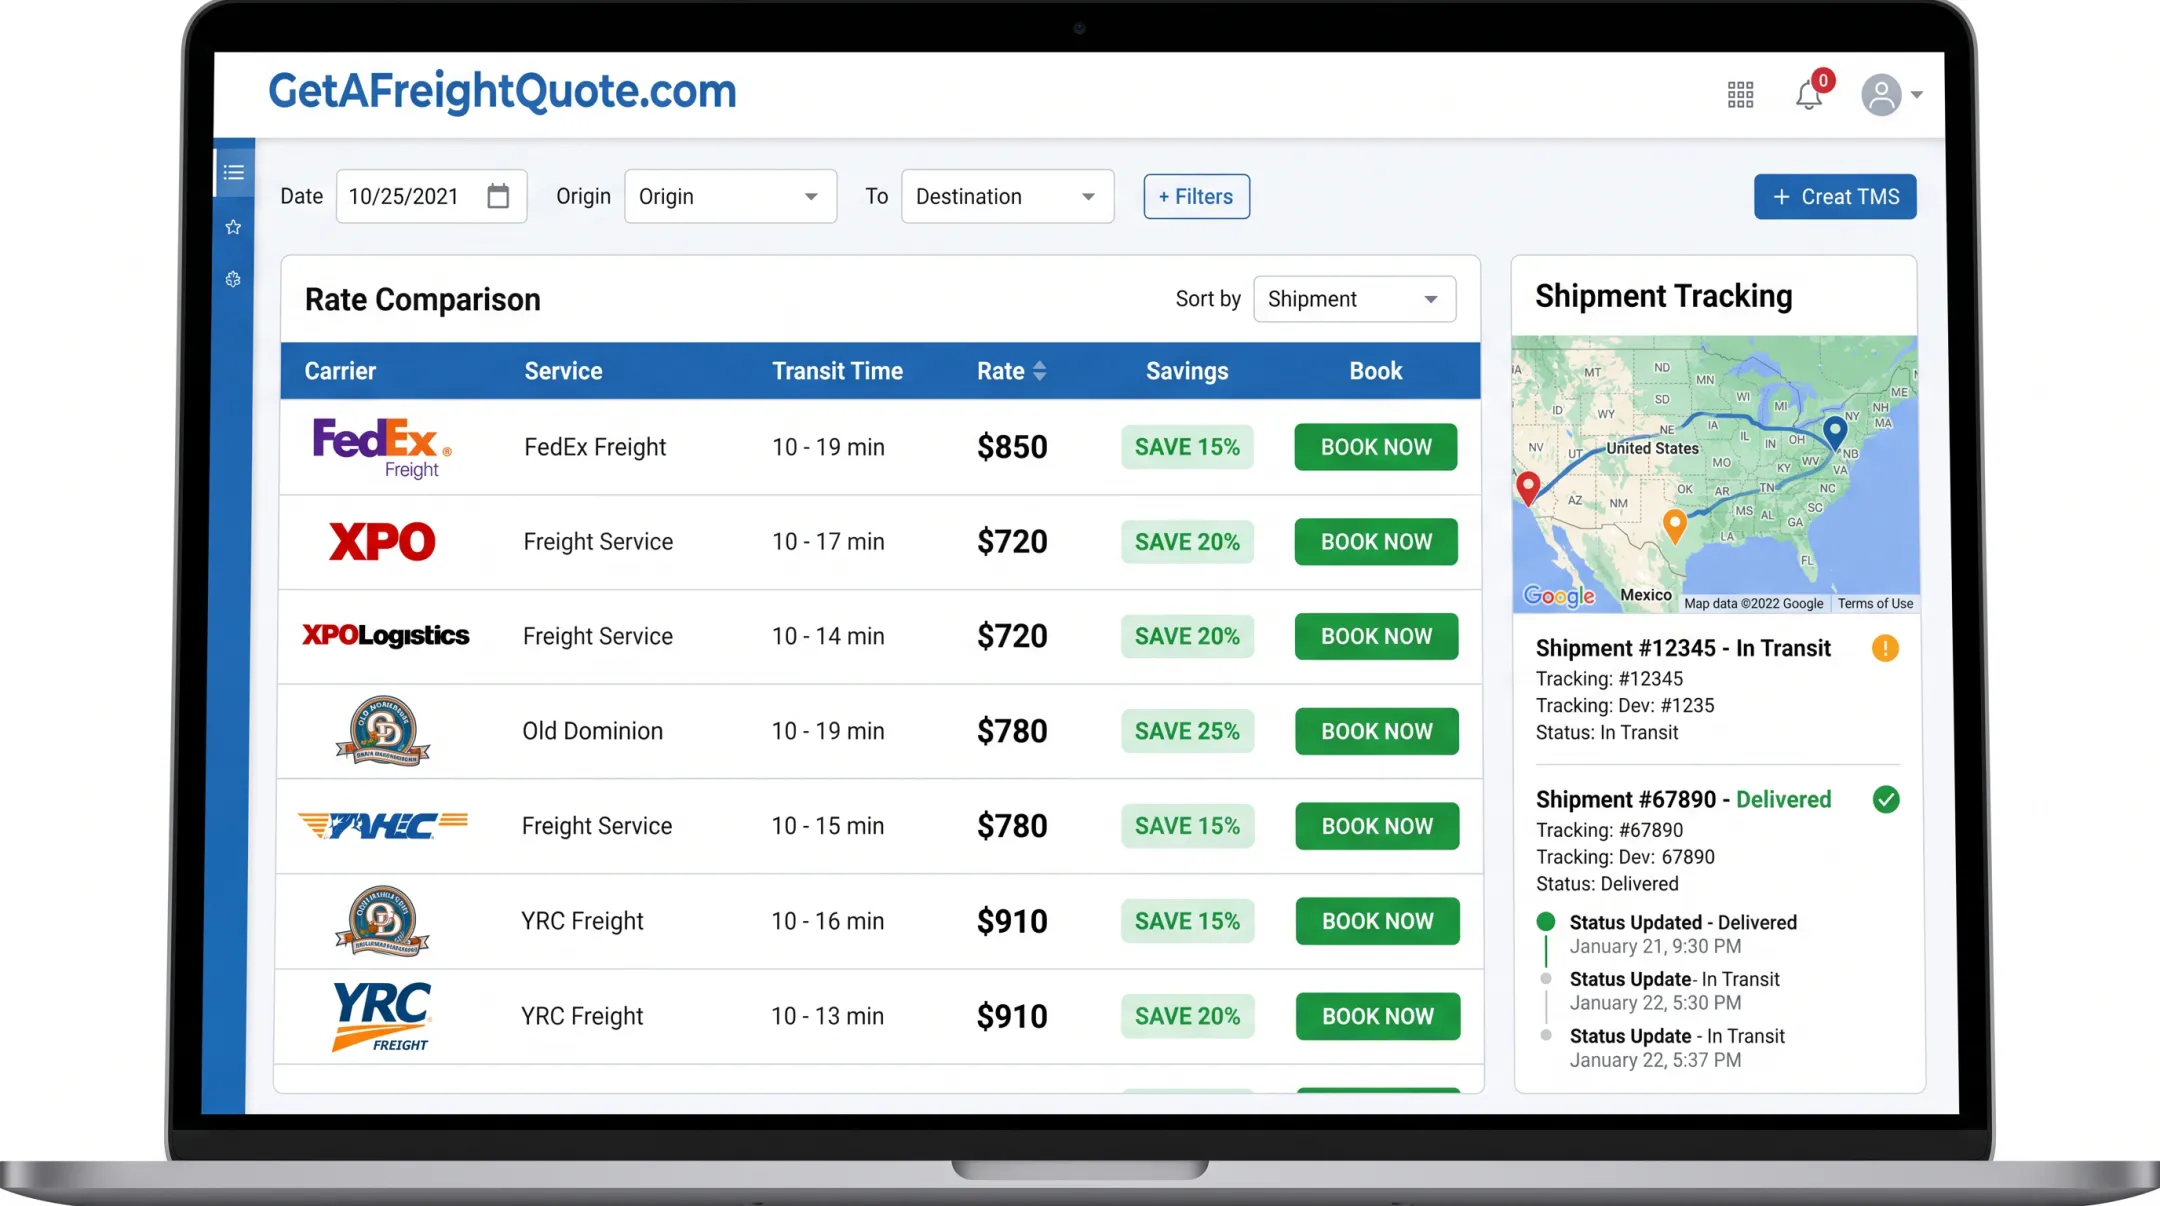The width and height of the screenshot is (2160, 1206).
Task: Click Shipment #67890 - Delivered heading
Action: click(x=1684, y=799)
